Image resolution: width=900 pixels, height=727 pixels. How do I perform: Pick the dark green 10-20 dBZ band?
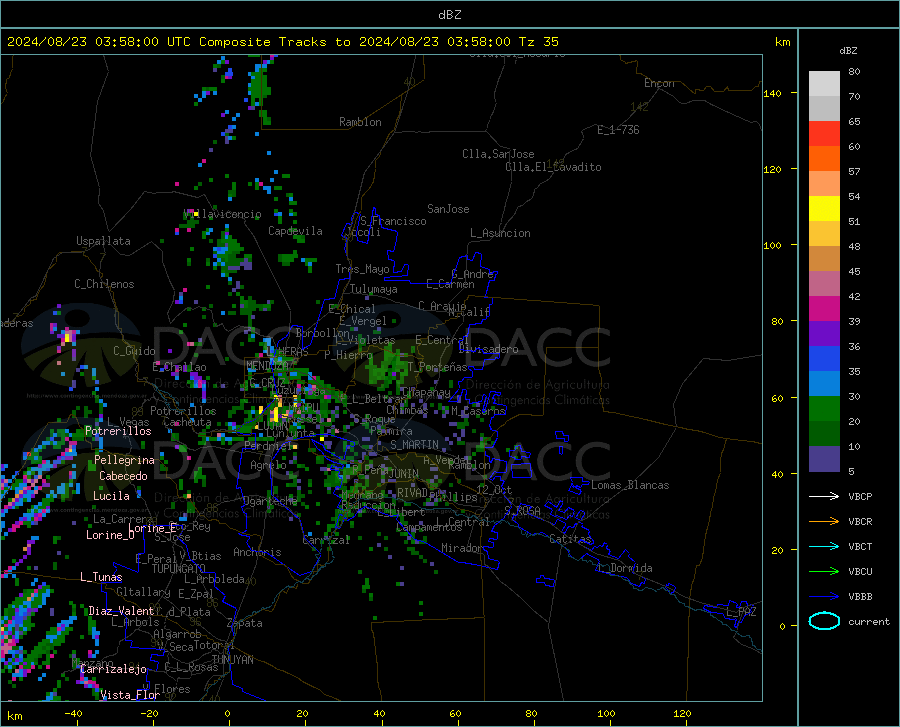click(x=824, y=434)
